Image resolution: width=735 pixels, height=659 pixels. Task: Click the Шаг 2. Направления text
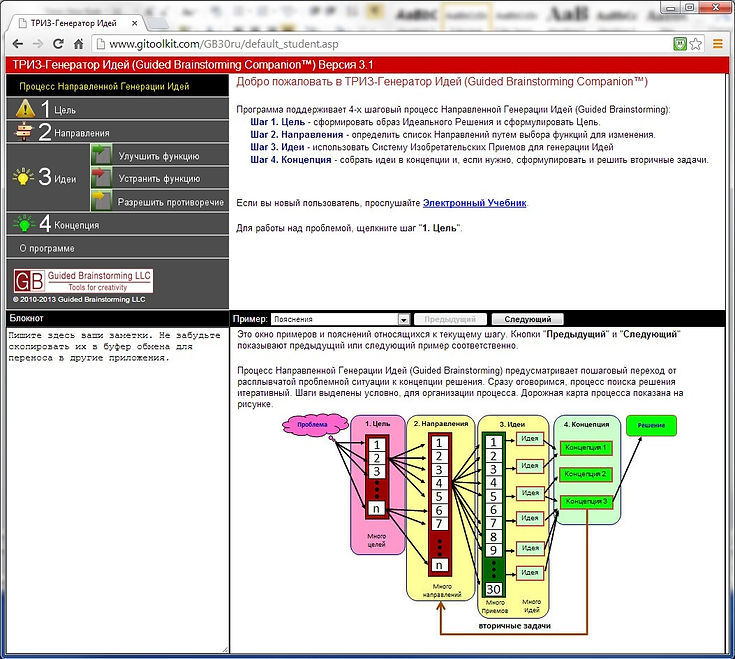tap(296, 135)
